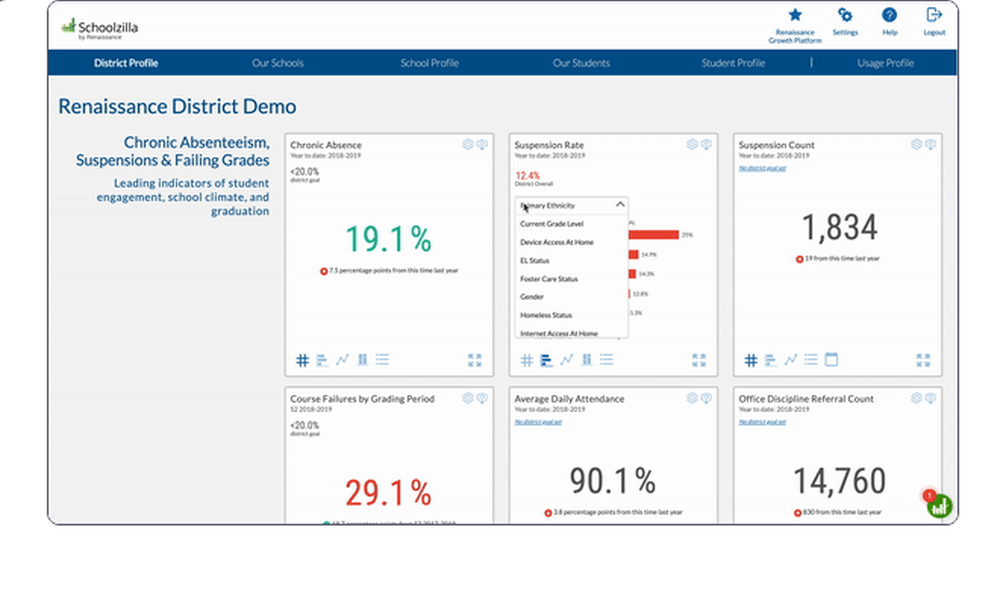Click the insight bulb icon on Suspension Count card
Image resolution: width=1000 pixels, height=616 pixels.
tap(931, 145)
